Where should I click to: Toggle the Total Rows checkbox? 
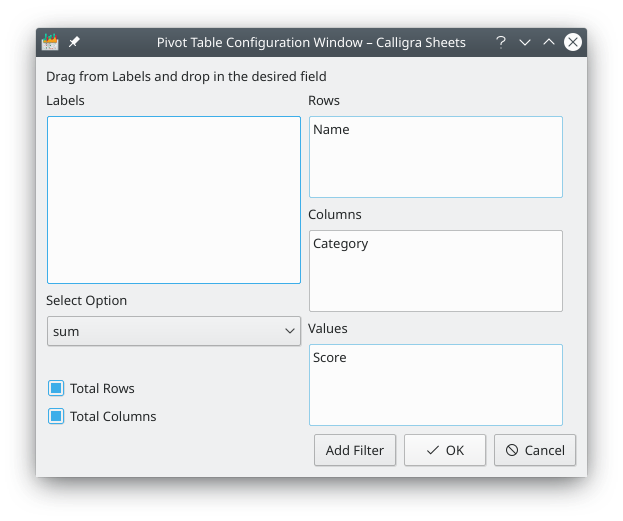pyautogui.click(x=57, y=388)
